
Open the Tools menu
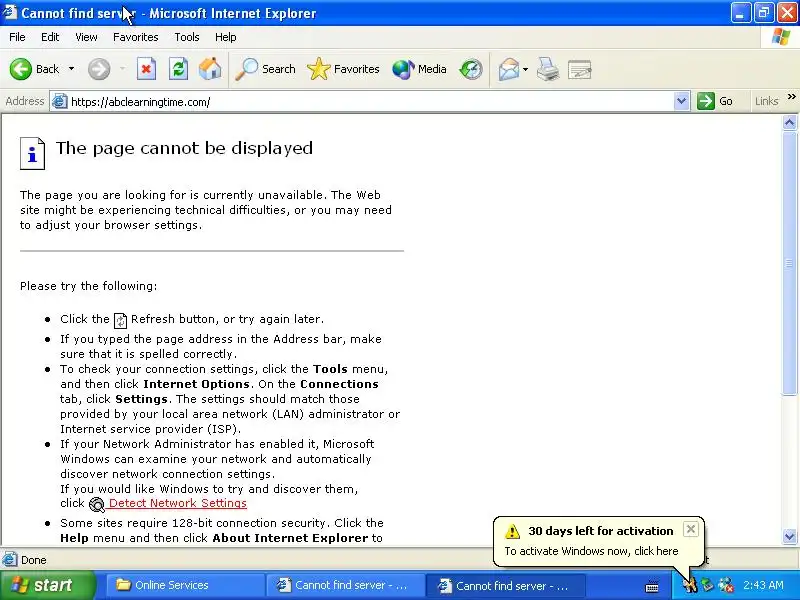(187, 37)
